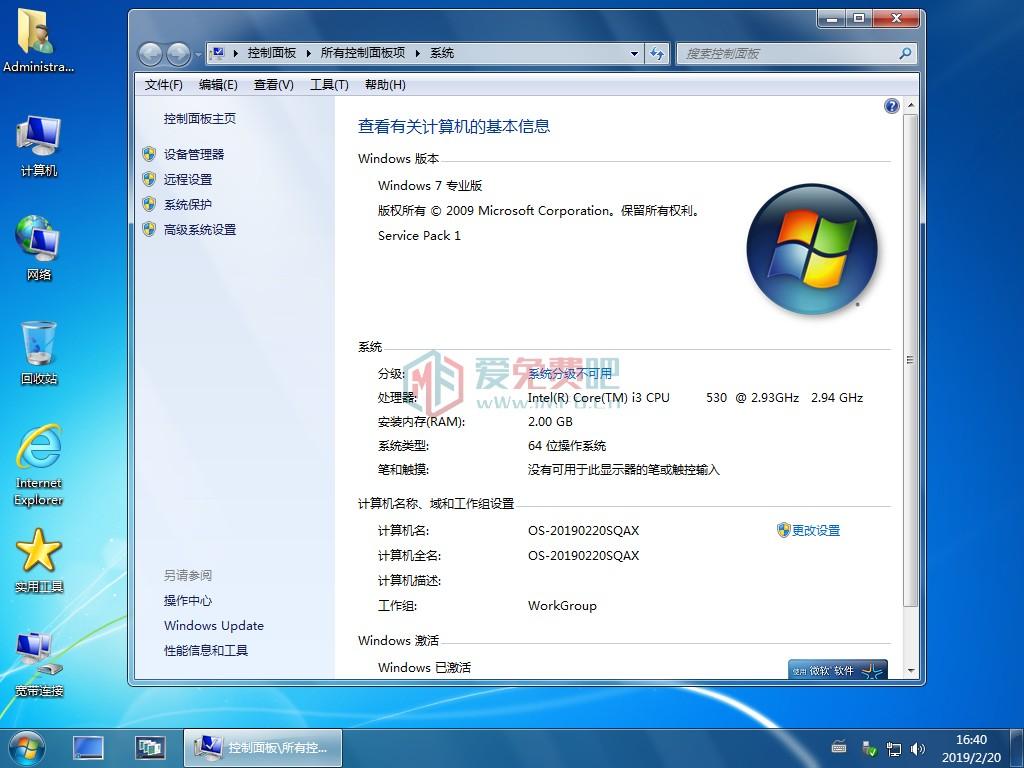Click the 微软软件 genuine badge

coord(838,669)
